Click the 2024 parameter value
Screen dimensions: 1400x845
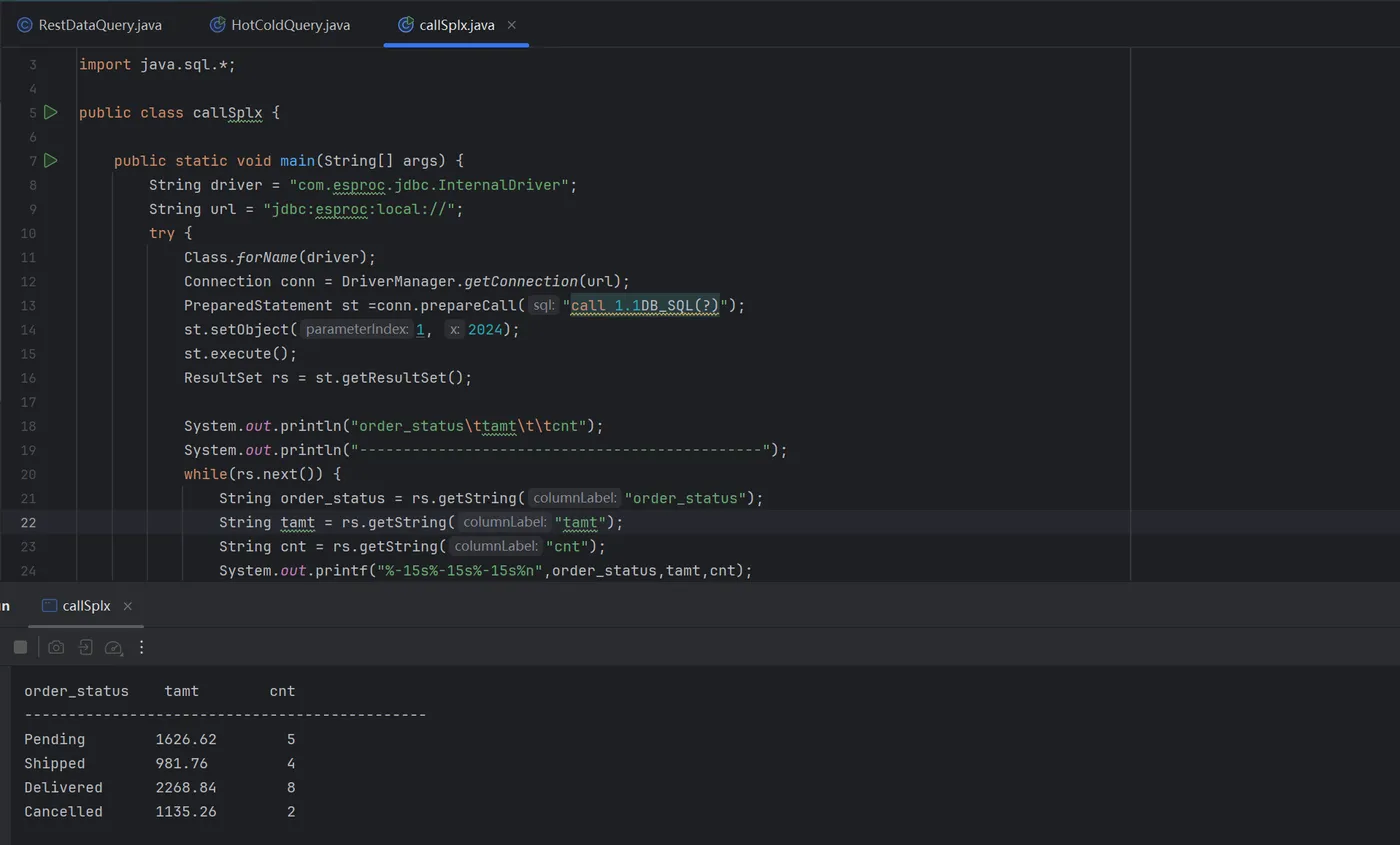(x=485, y=329)
